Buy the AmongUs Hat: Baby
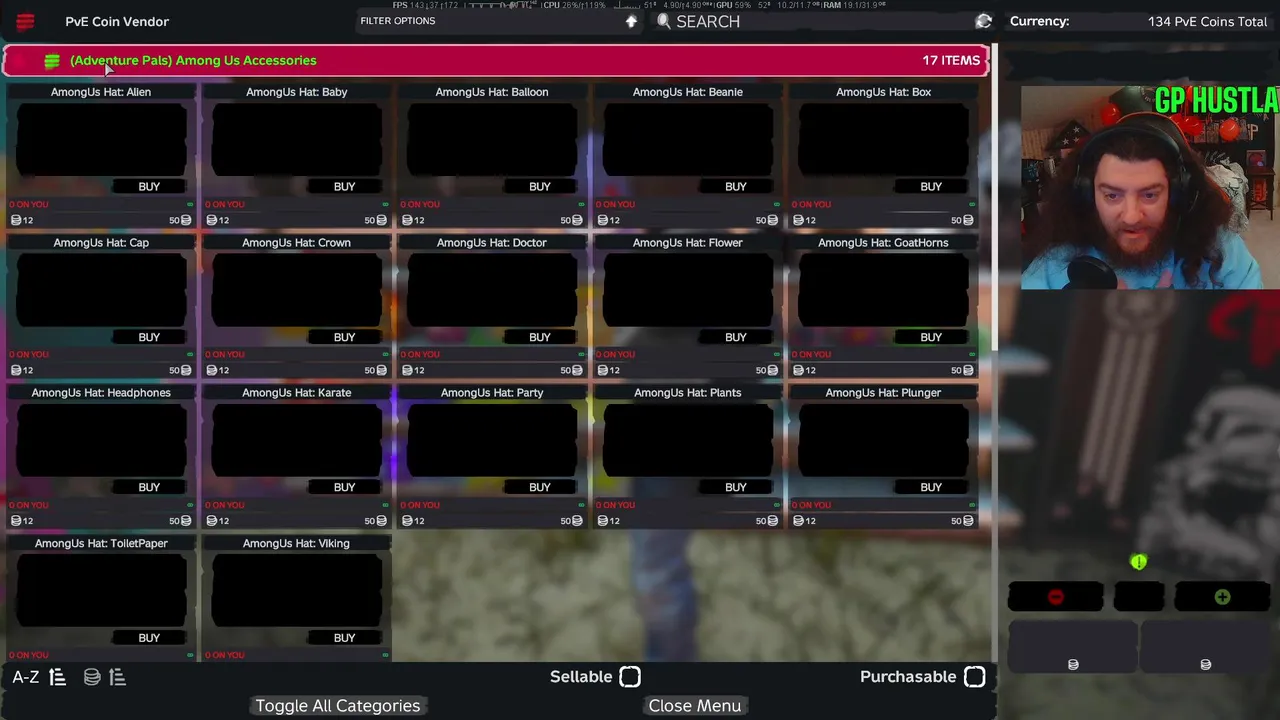 coord(344,187)
